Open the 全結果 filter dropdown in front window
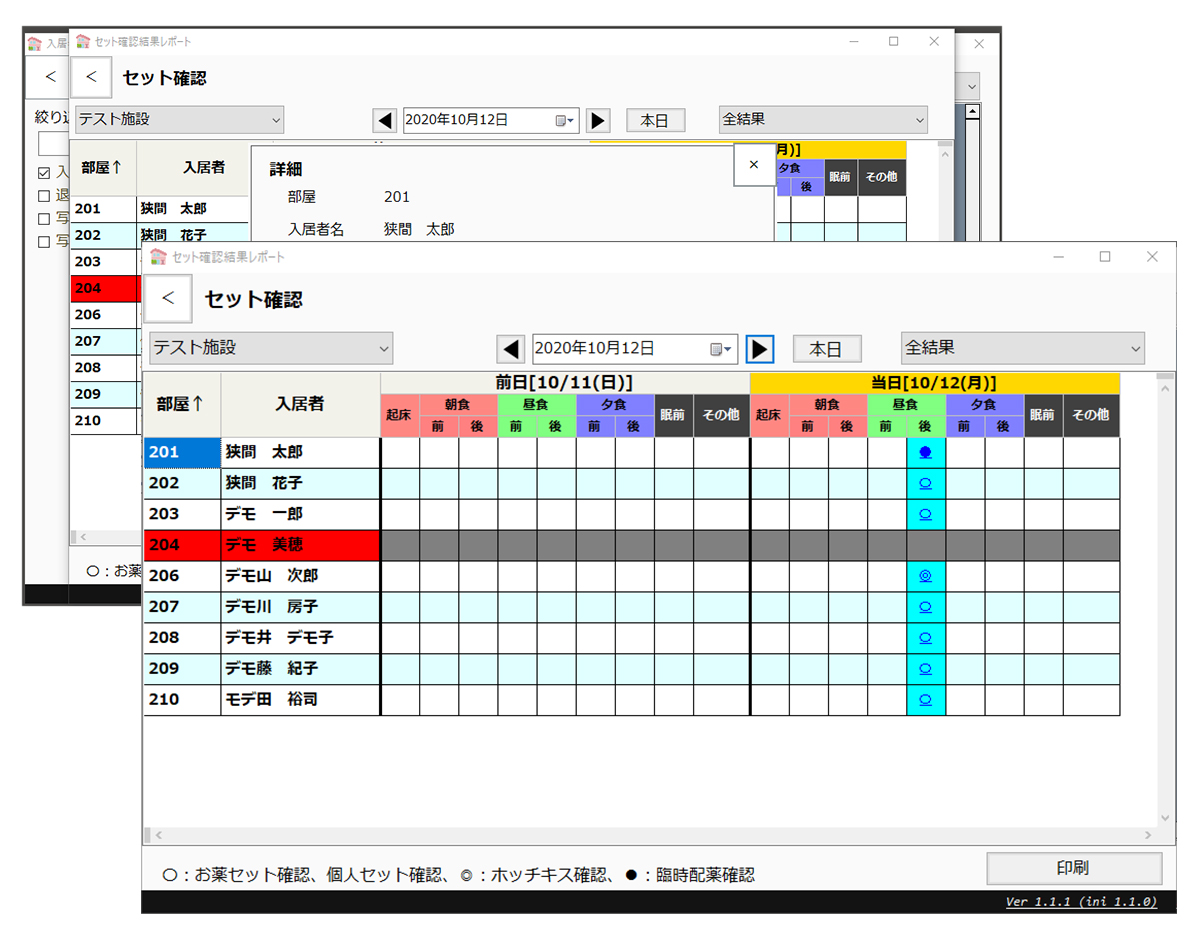 click(1022, 349)
